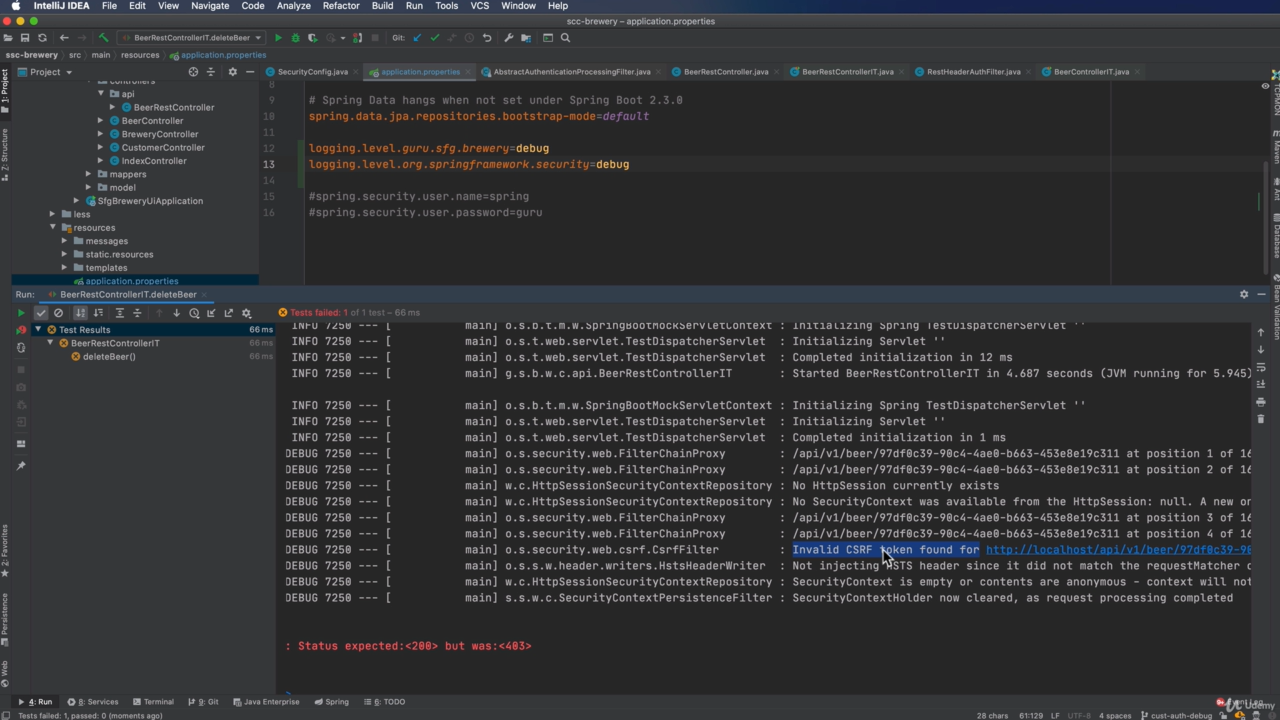1280x720 pixels.
Task: Click the Debug bug icon in toolbar
Action: pyautogui.click(x=295, y=38)
